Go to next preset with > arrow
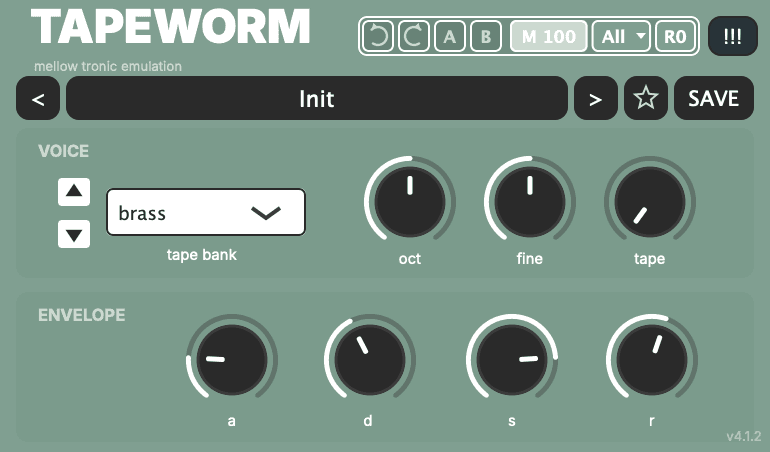This screenshot has height=452, width=770. click(596, 98)
